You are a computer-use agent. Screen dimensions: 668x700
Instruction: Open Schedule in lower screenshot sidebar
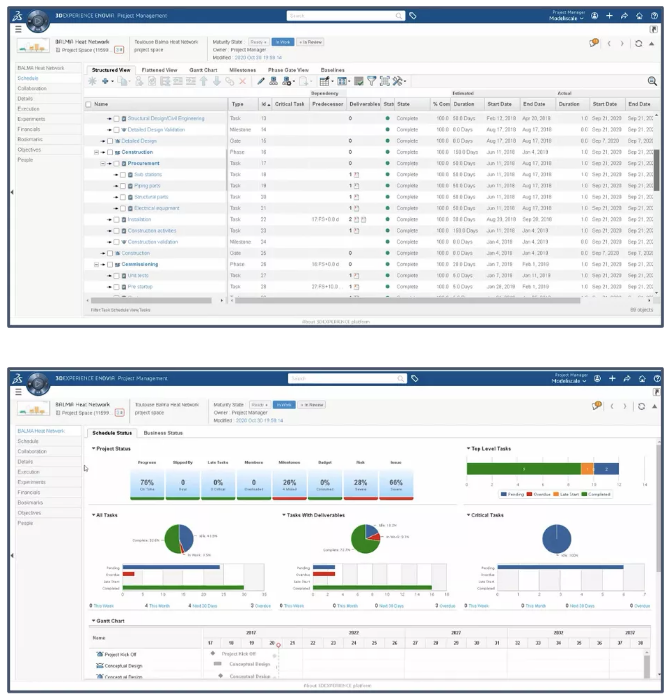point(28,441)
